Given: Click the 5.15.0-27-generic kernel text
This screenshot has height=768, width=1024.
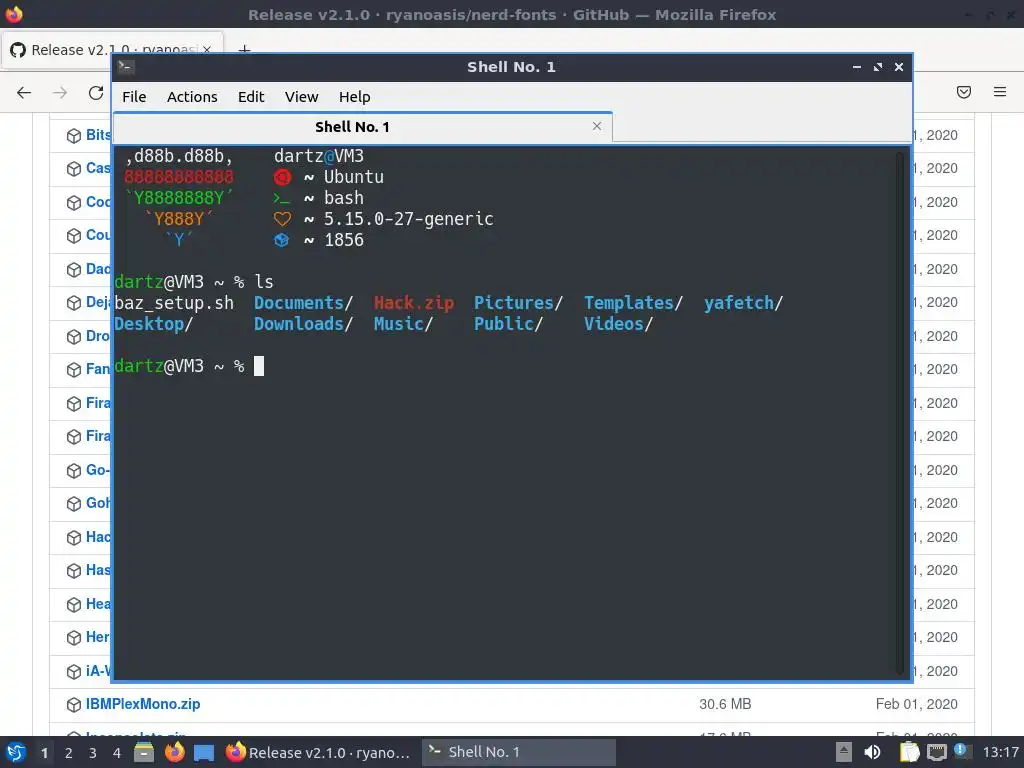Looking at the screenshot, I should [x=409, y=219].
